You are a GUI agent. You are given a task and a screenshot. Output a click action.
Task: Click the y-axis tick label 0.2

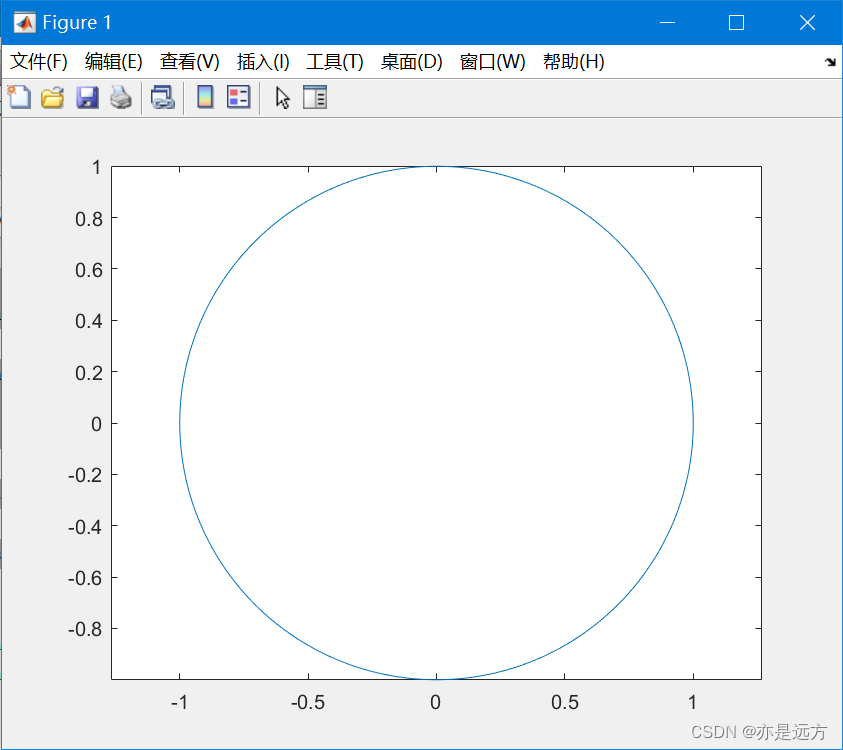[89, 373]
